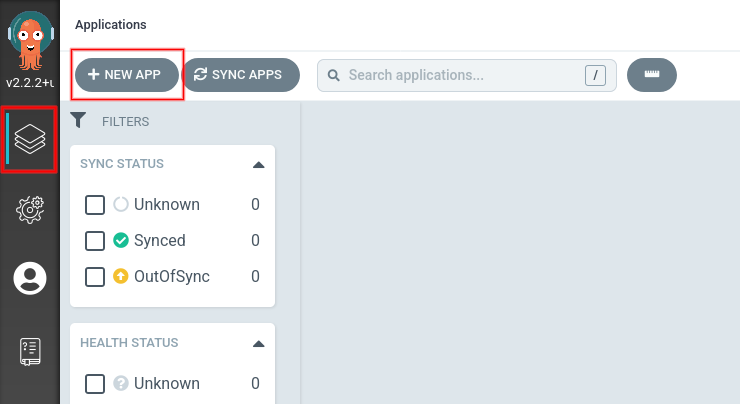740x404 pixels.
Task: Click the OutOfSync label text
Action: [x=172, y=277]
